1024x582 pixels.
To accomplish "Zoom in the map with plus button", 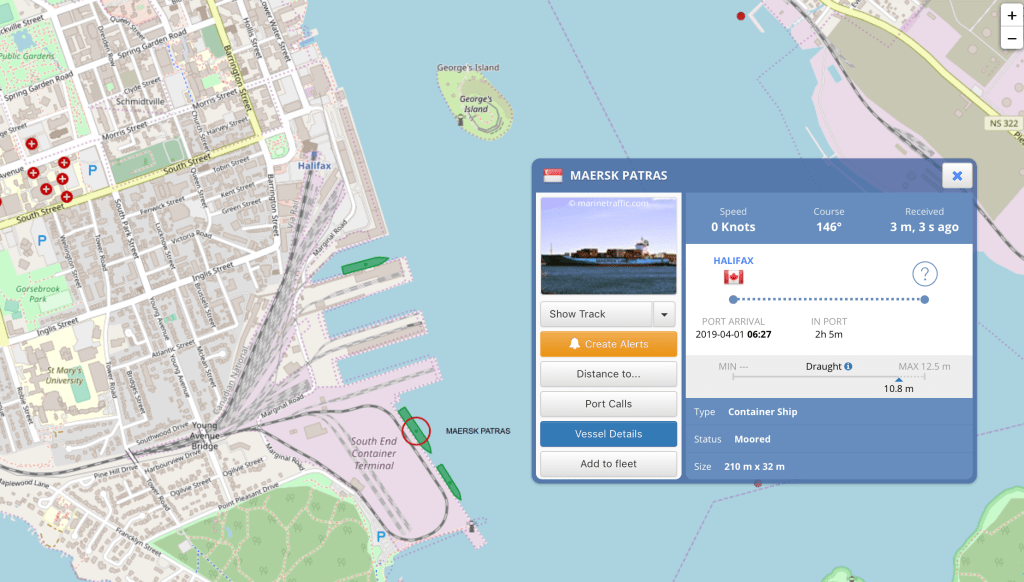I will point(1012,16).
